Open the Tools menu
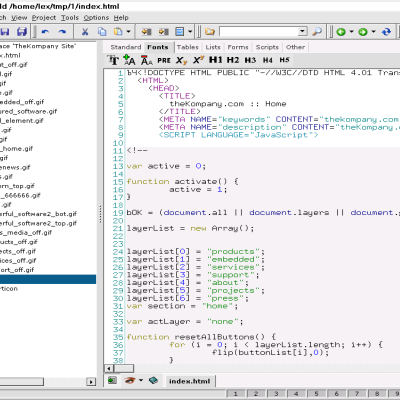Screen dimensions: 400x400 coord(70,18)
